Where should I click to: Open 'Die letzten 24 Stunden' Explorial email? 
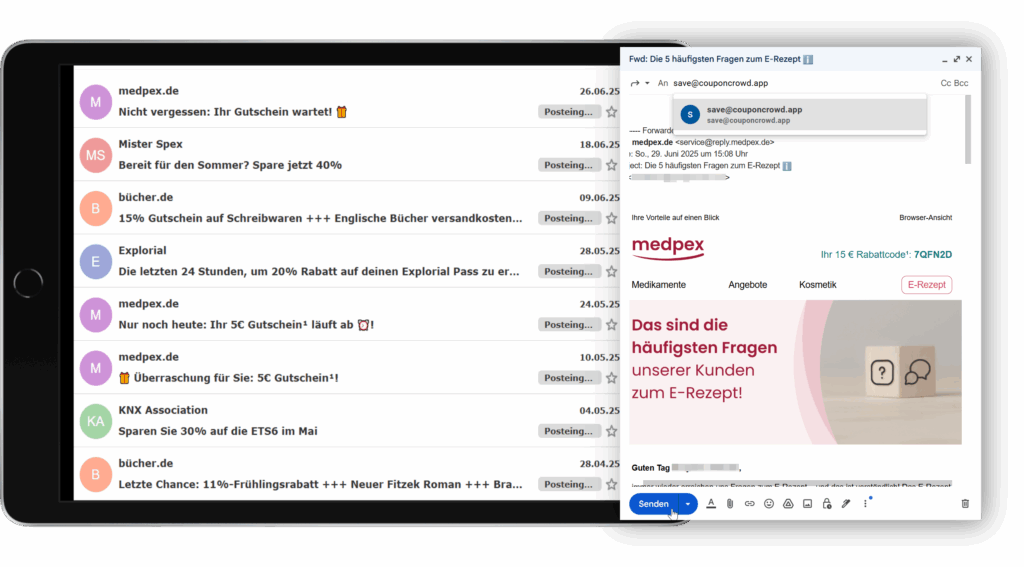pyautogui.click(x=319, y=272)
